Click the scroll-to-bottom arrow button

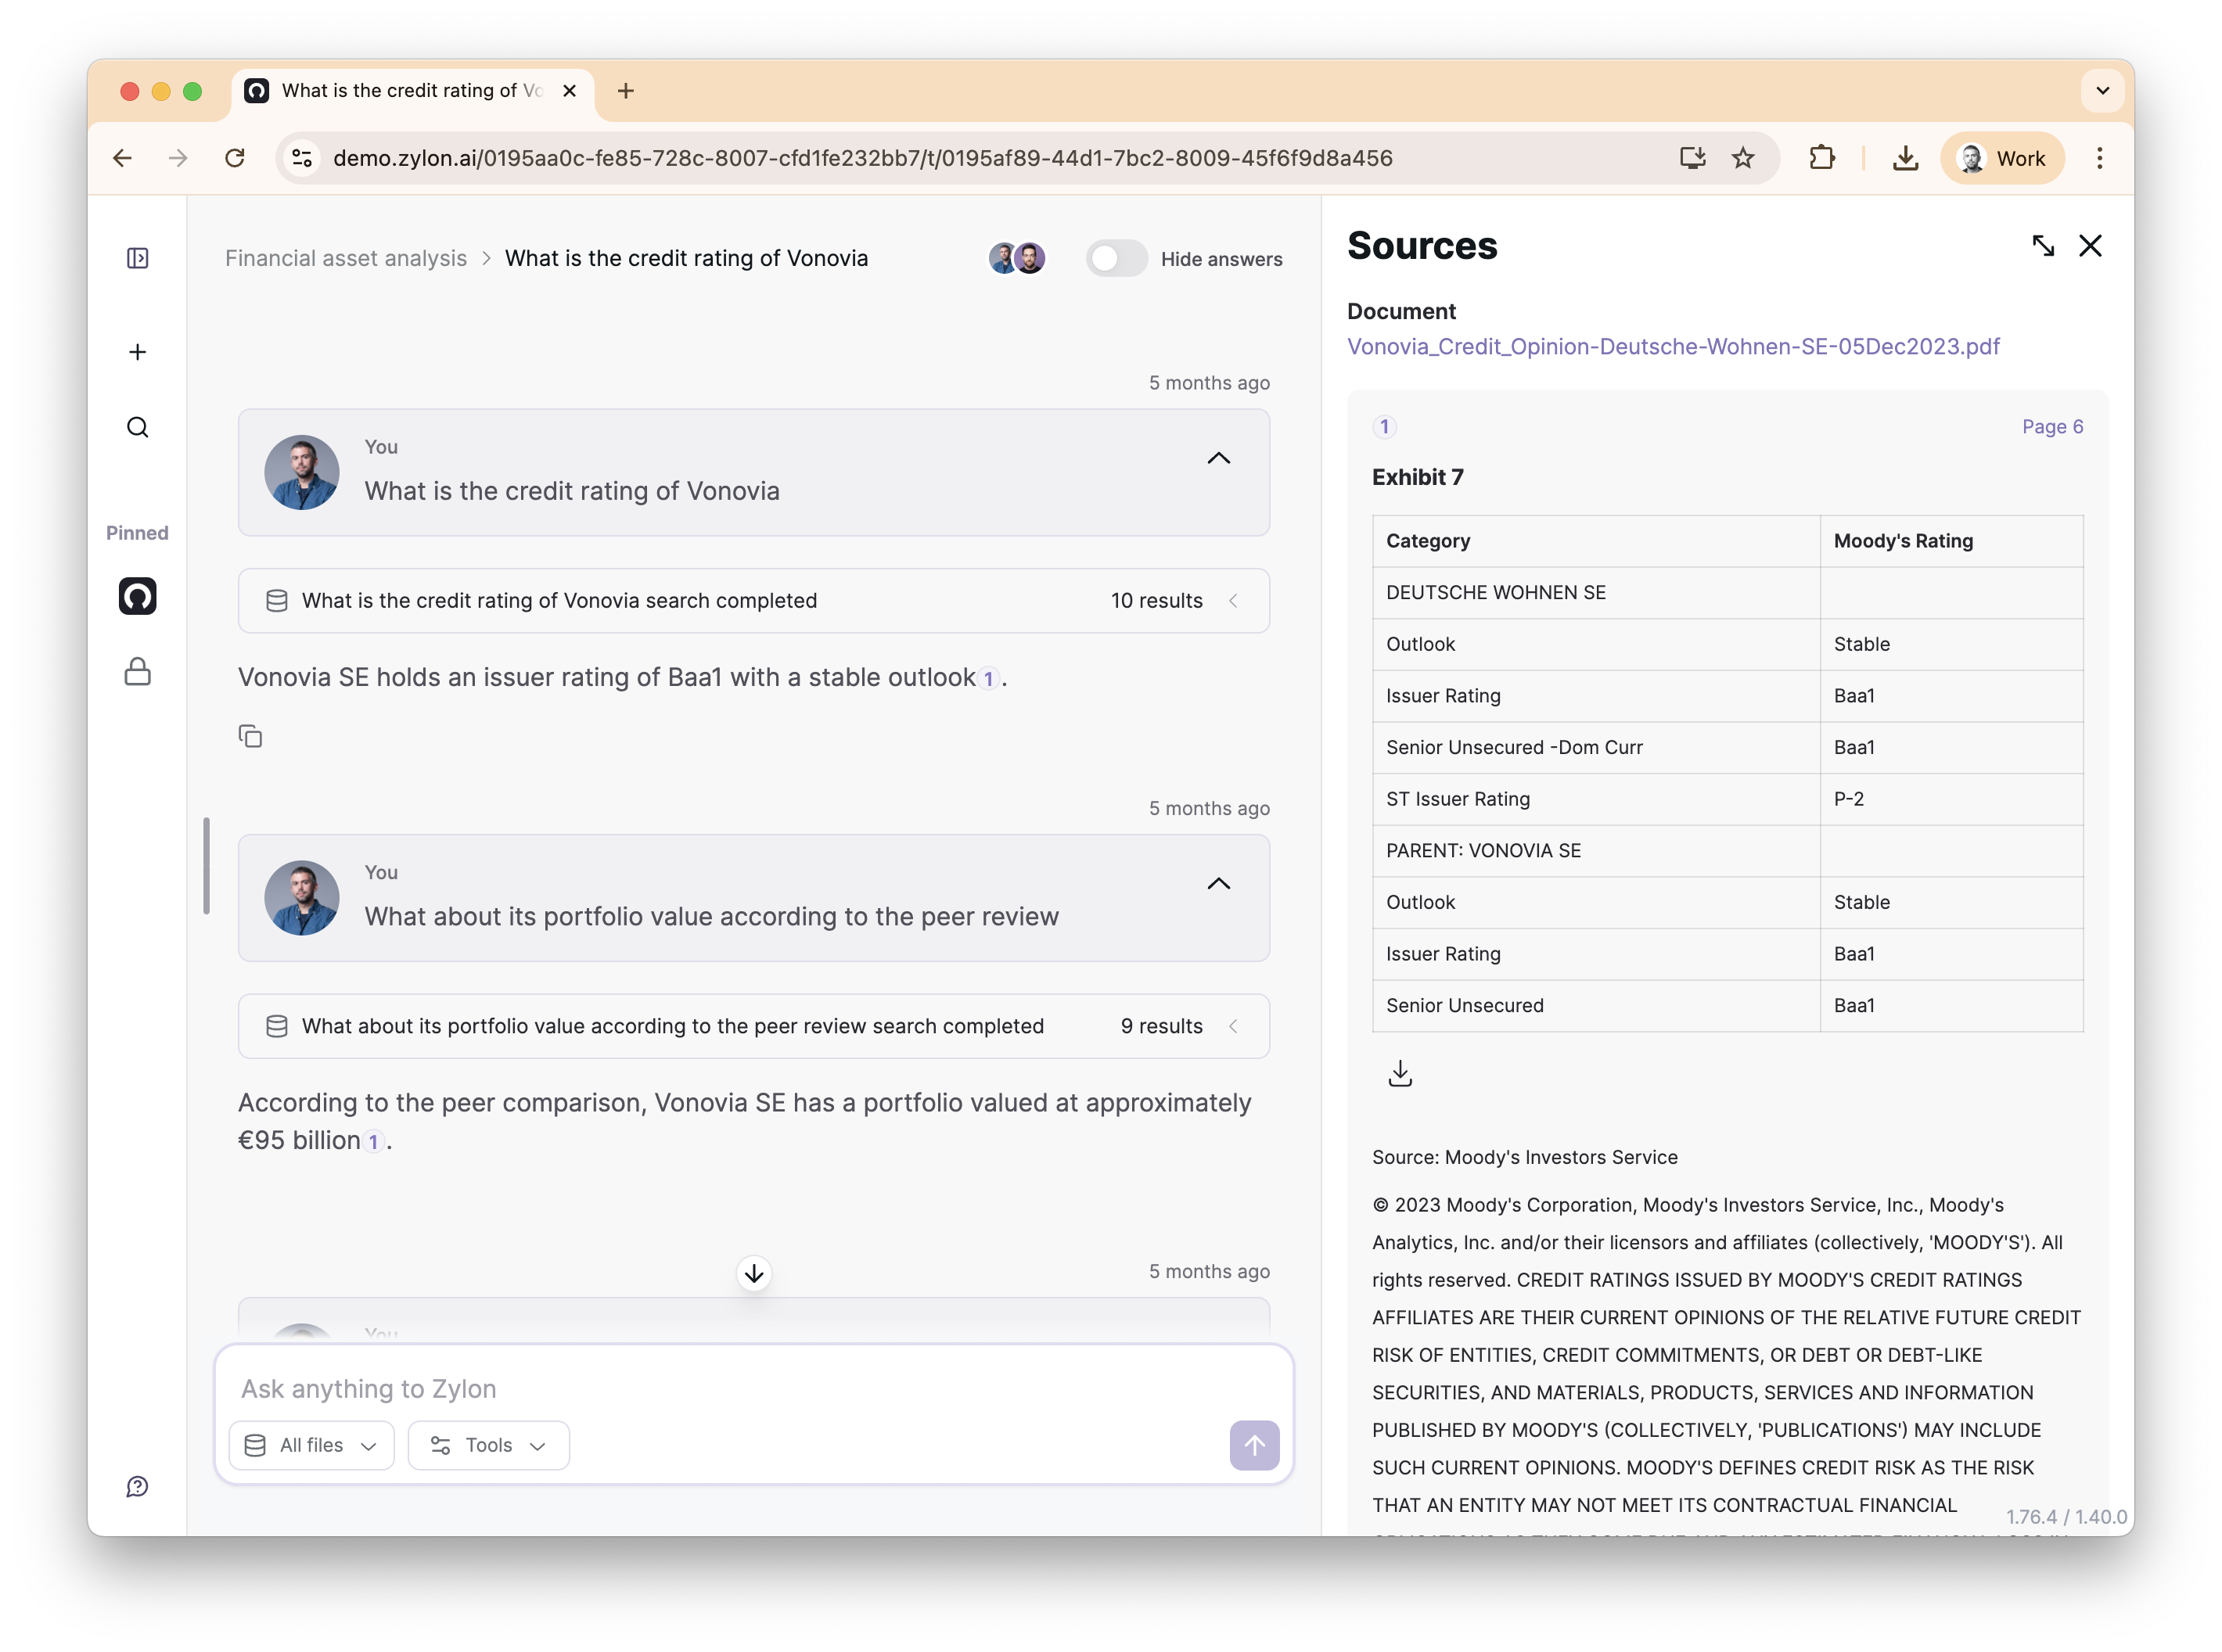point(754,1273)
